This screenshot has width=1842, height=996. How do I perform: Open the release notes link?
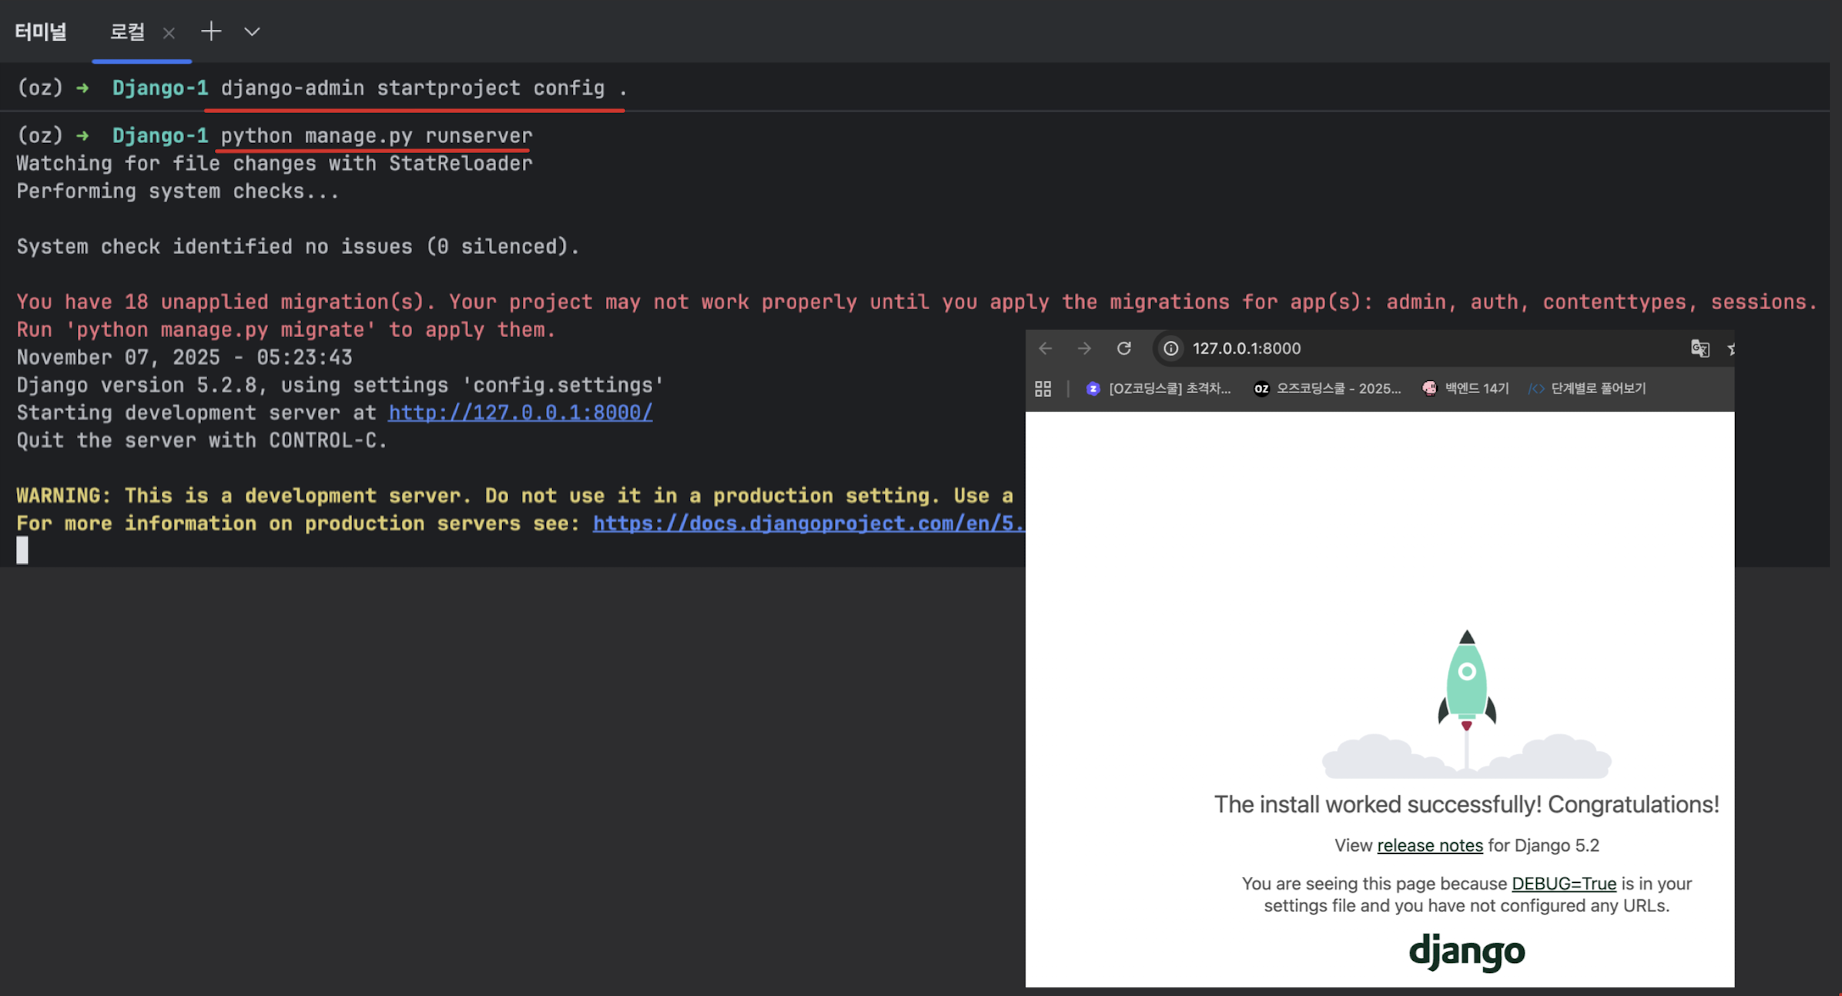point(1430,845)
